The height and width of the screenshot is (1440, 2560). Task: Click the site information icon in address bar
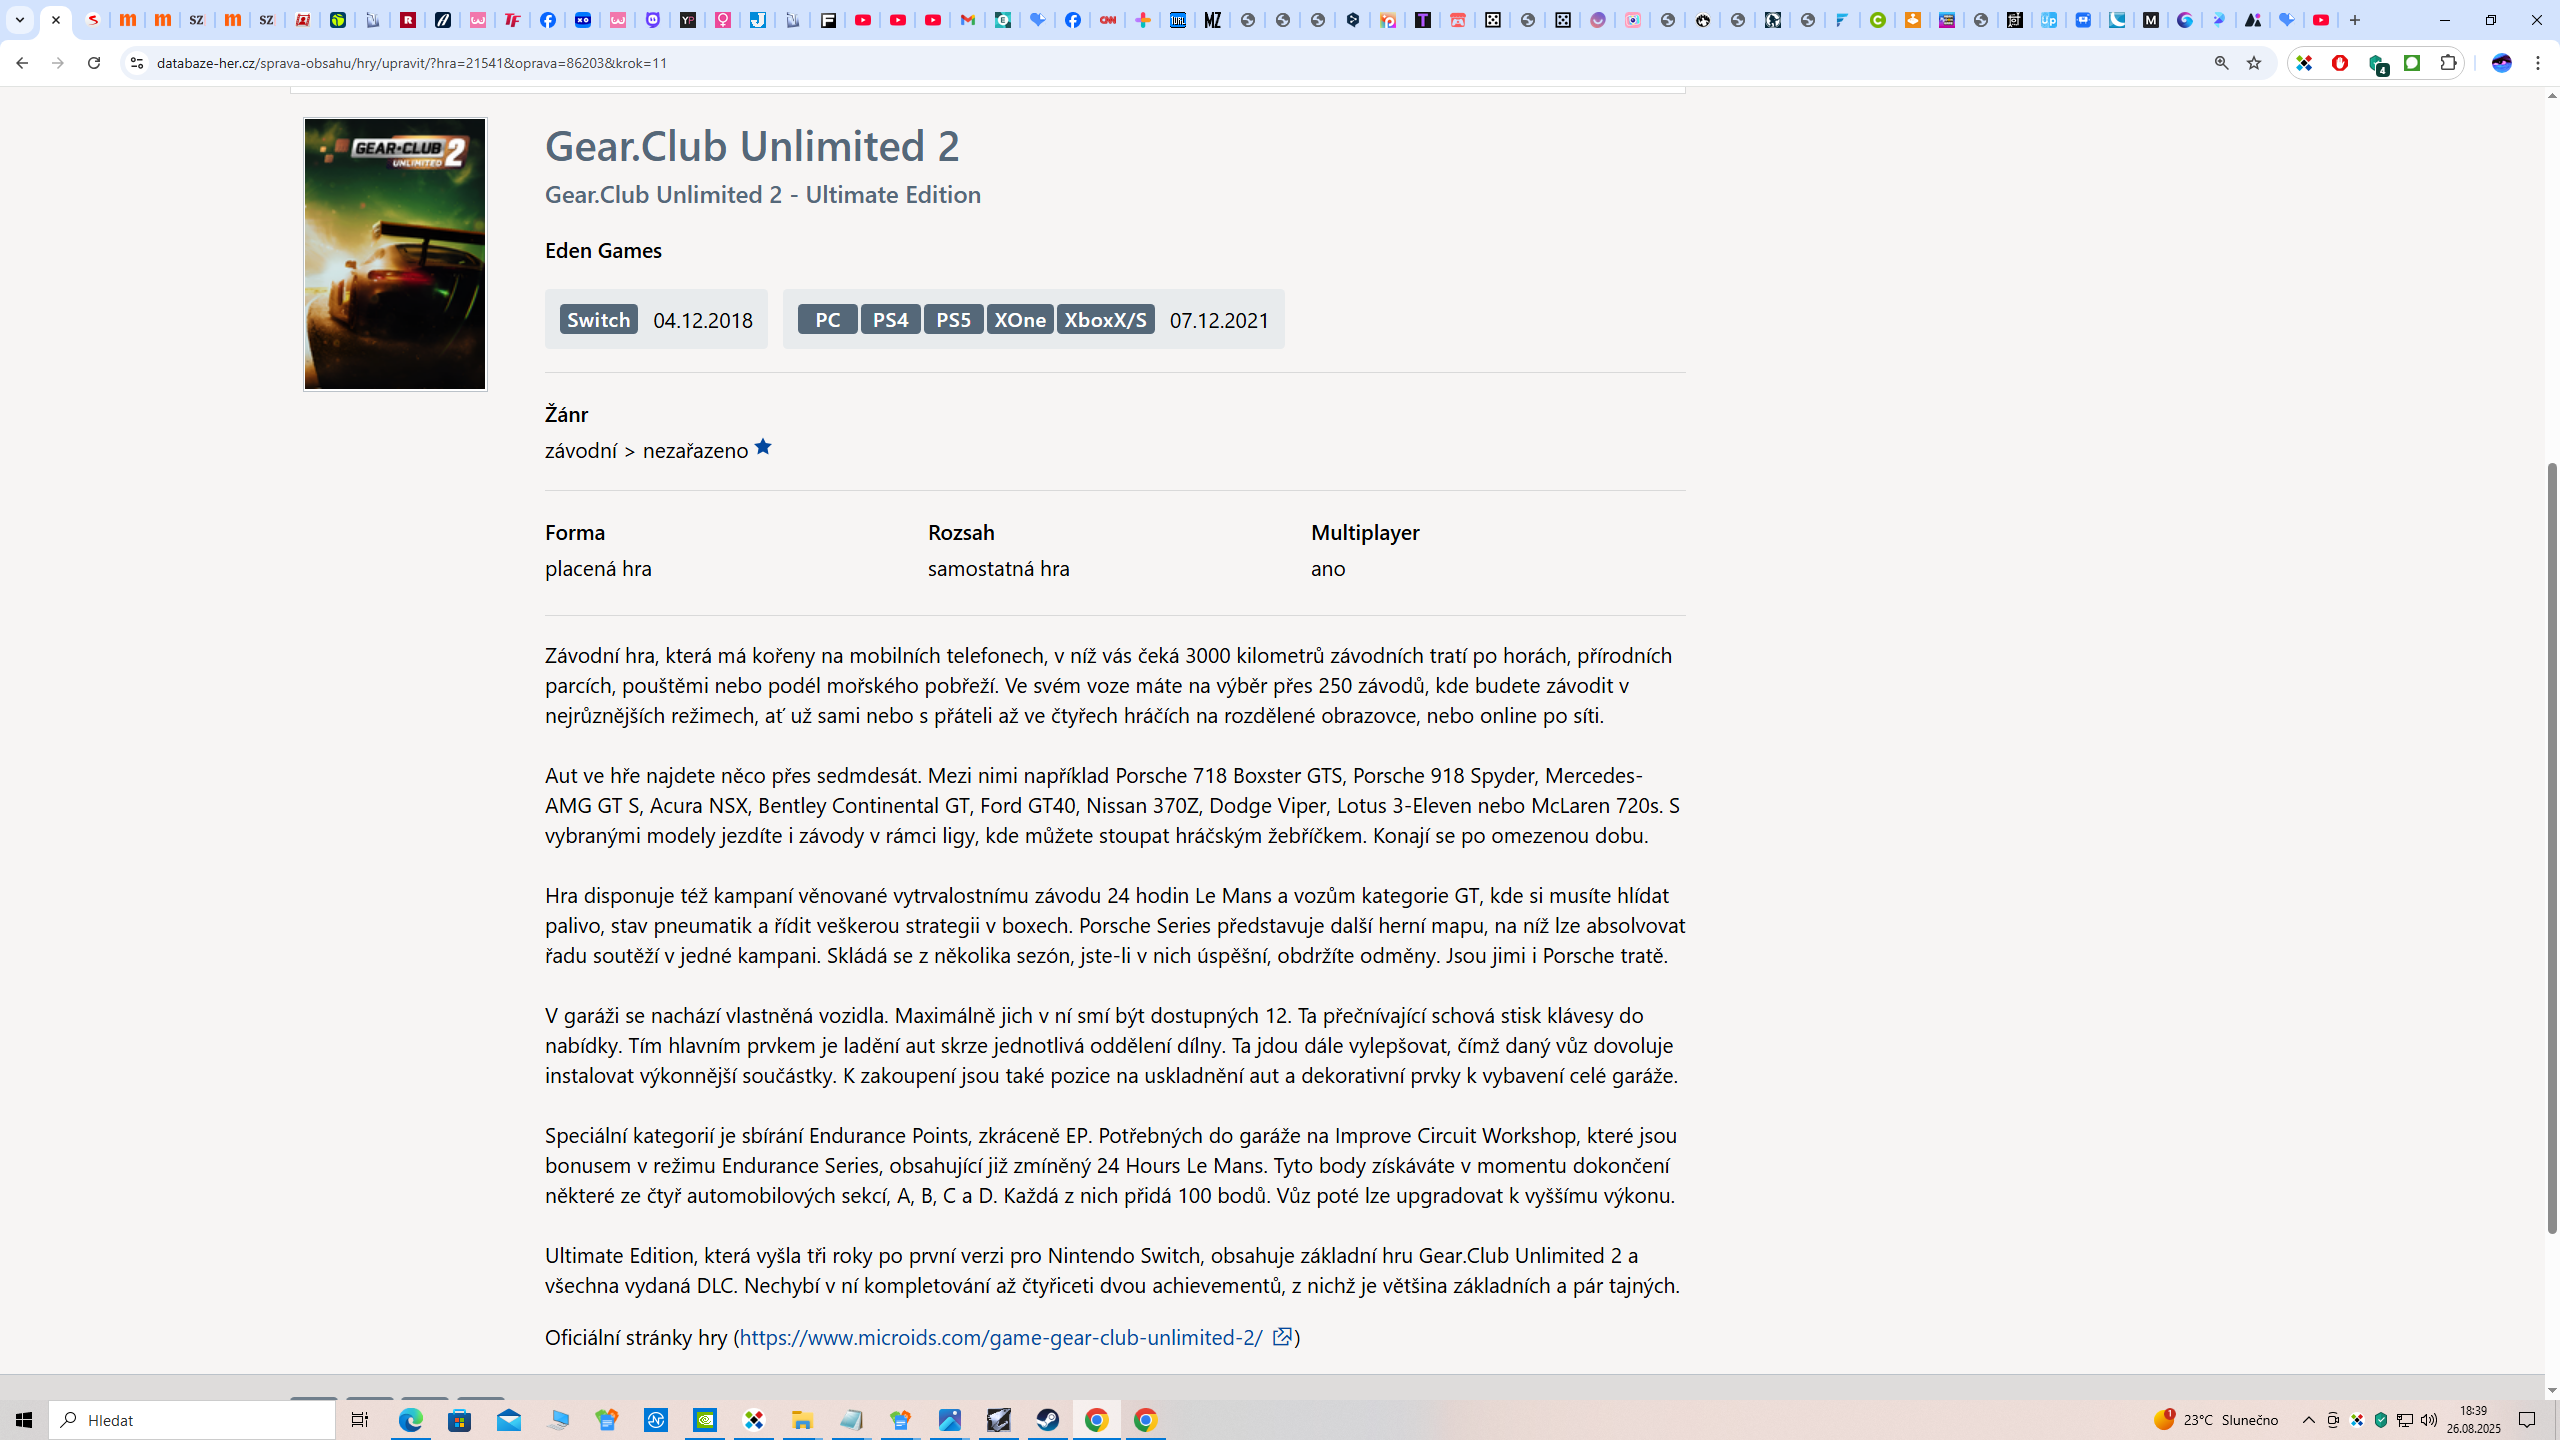coord(137,63)
